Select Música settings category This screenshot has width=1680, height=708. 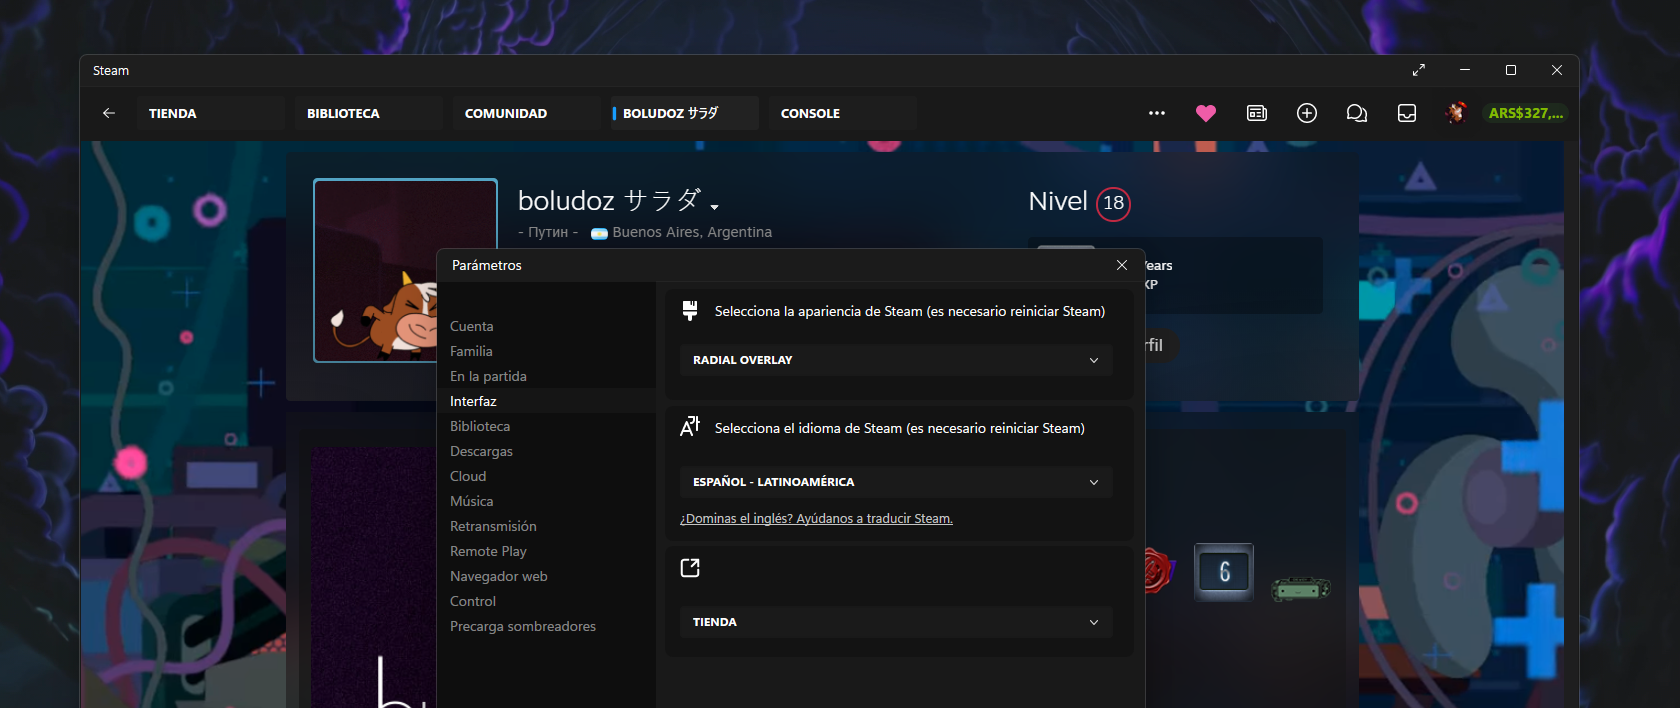pyautogui.click(x=546, y=501)
